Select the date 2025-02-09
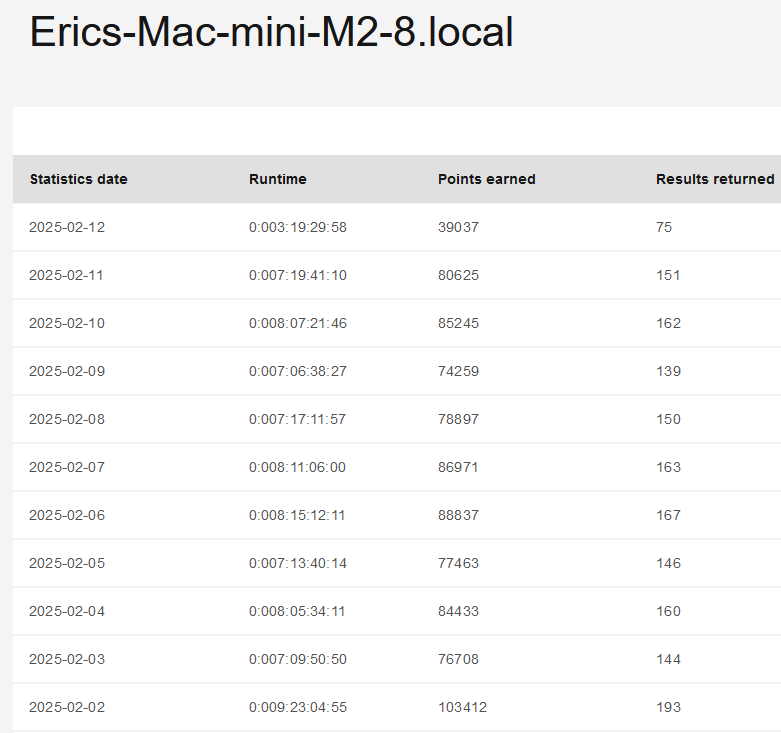 point(67,371)
